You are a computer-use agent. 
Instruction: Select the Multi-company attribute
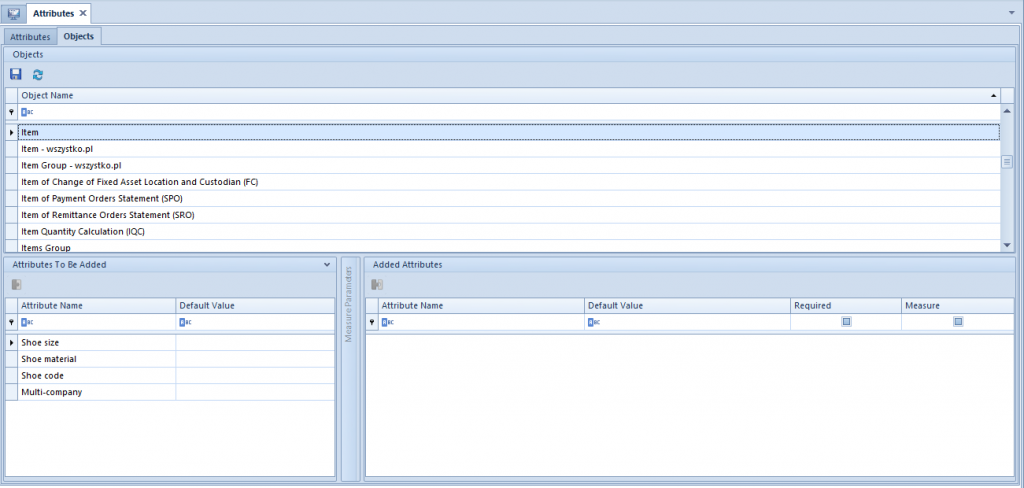(97, 392)
